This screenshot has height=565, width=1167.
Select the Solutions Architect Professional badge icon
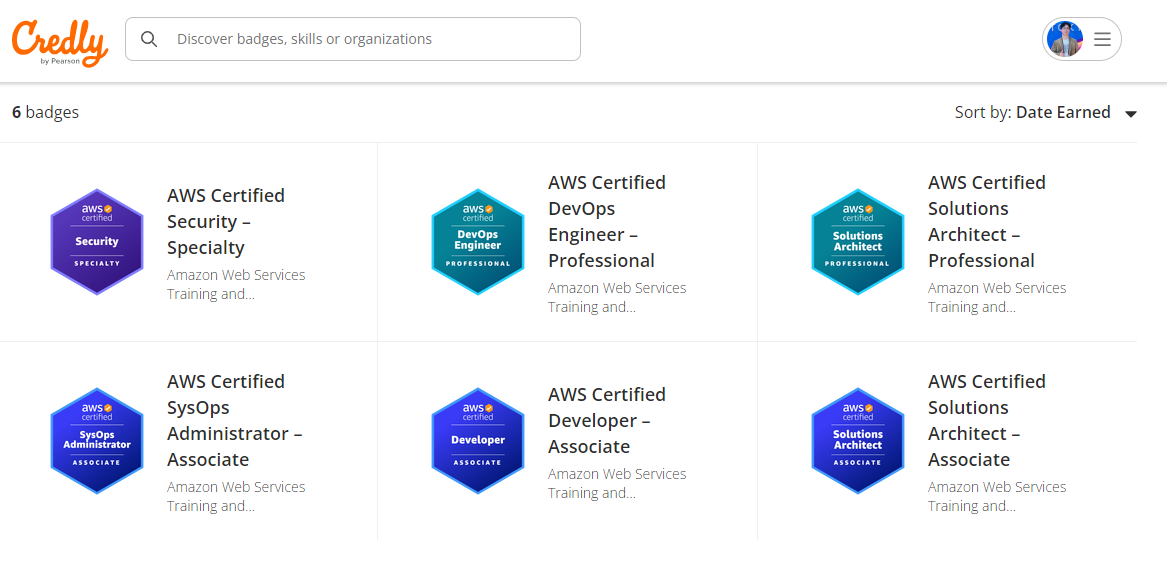[857, 242]
